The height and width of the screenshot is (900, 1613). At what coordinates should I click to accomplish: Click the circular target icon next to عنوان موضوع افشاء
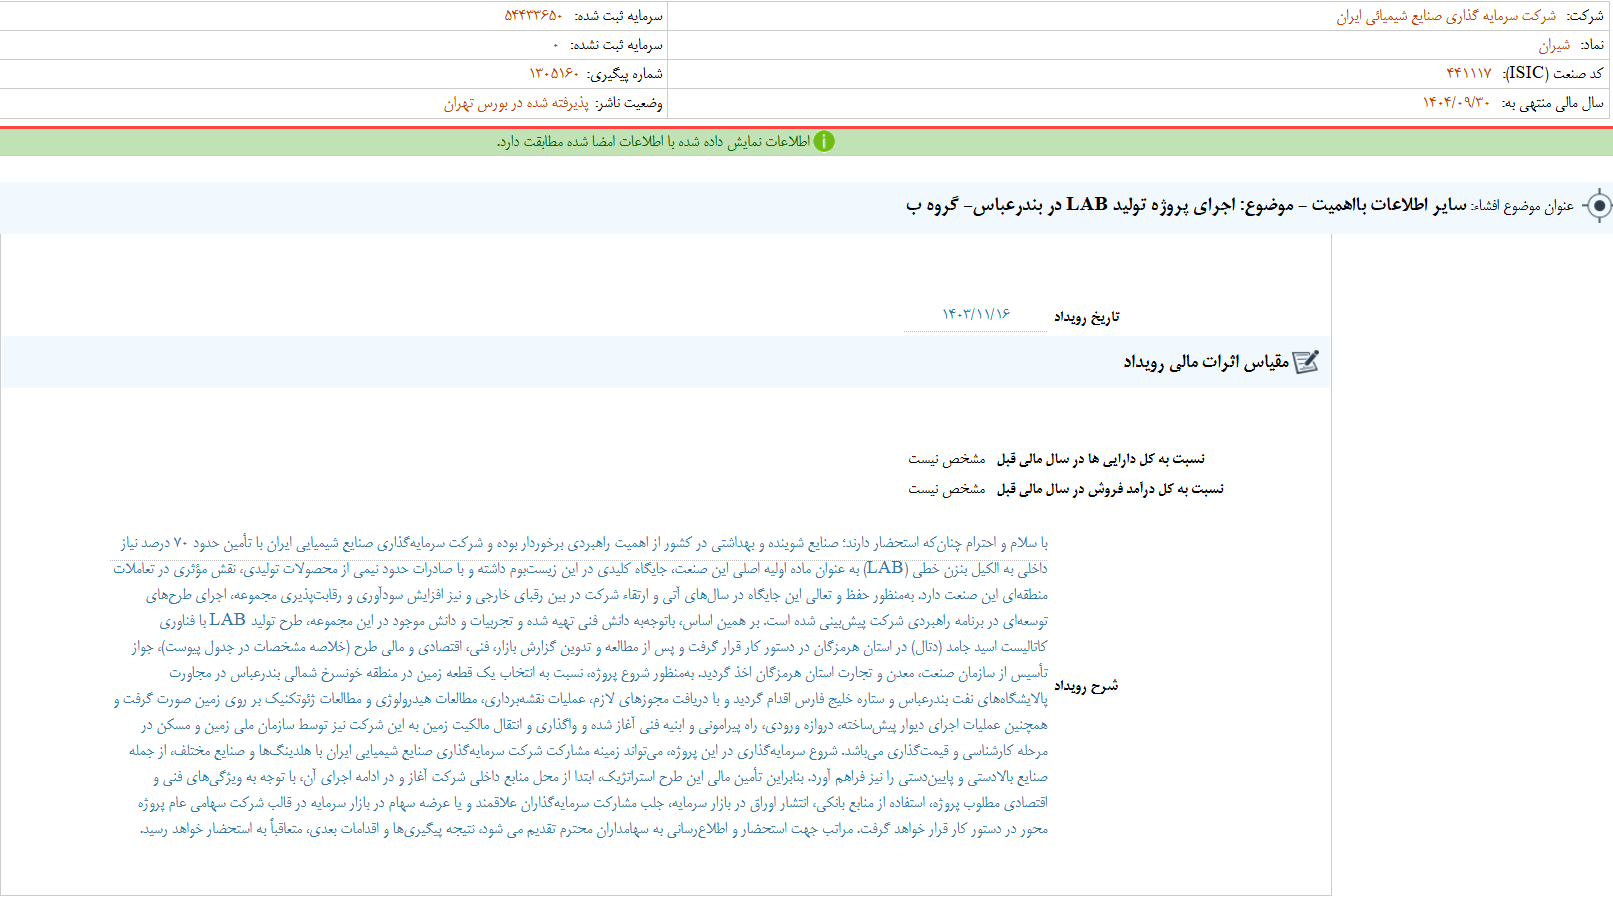1600,205
